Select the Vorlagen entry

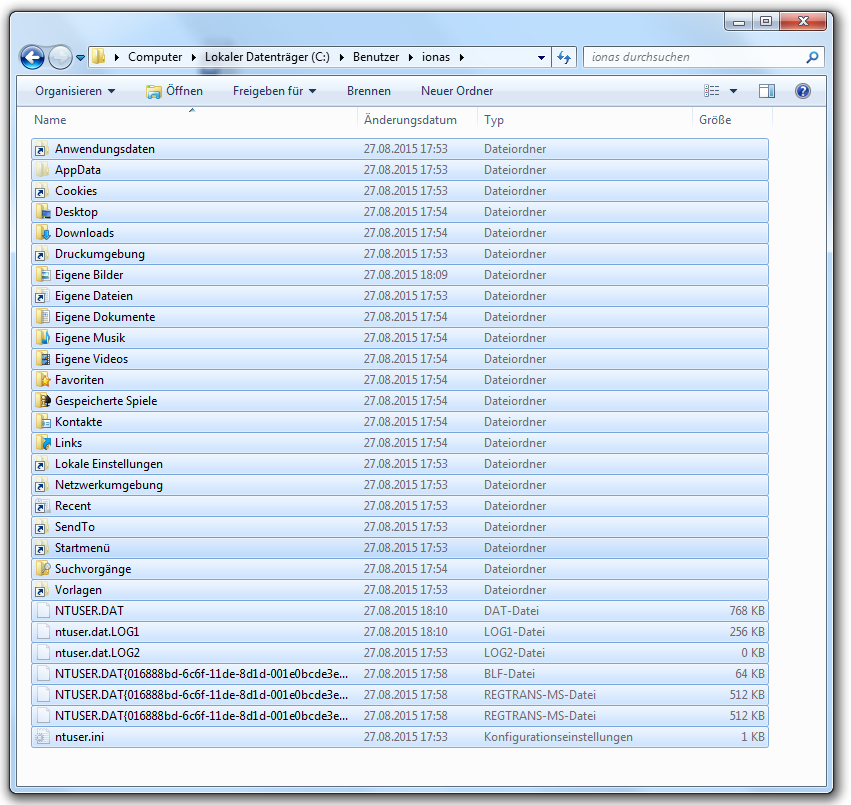(x=400, y=590)
